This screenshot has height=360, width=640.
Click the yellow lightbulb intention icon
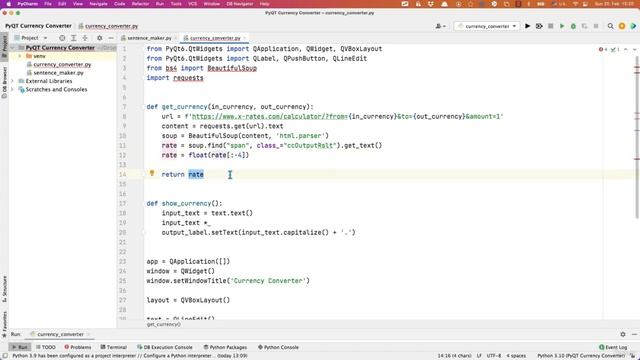152,173
